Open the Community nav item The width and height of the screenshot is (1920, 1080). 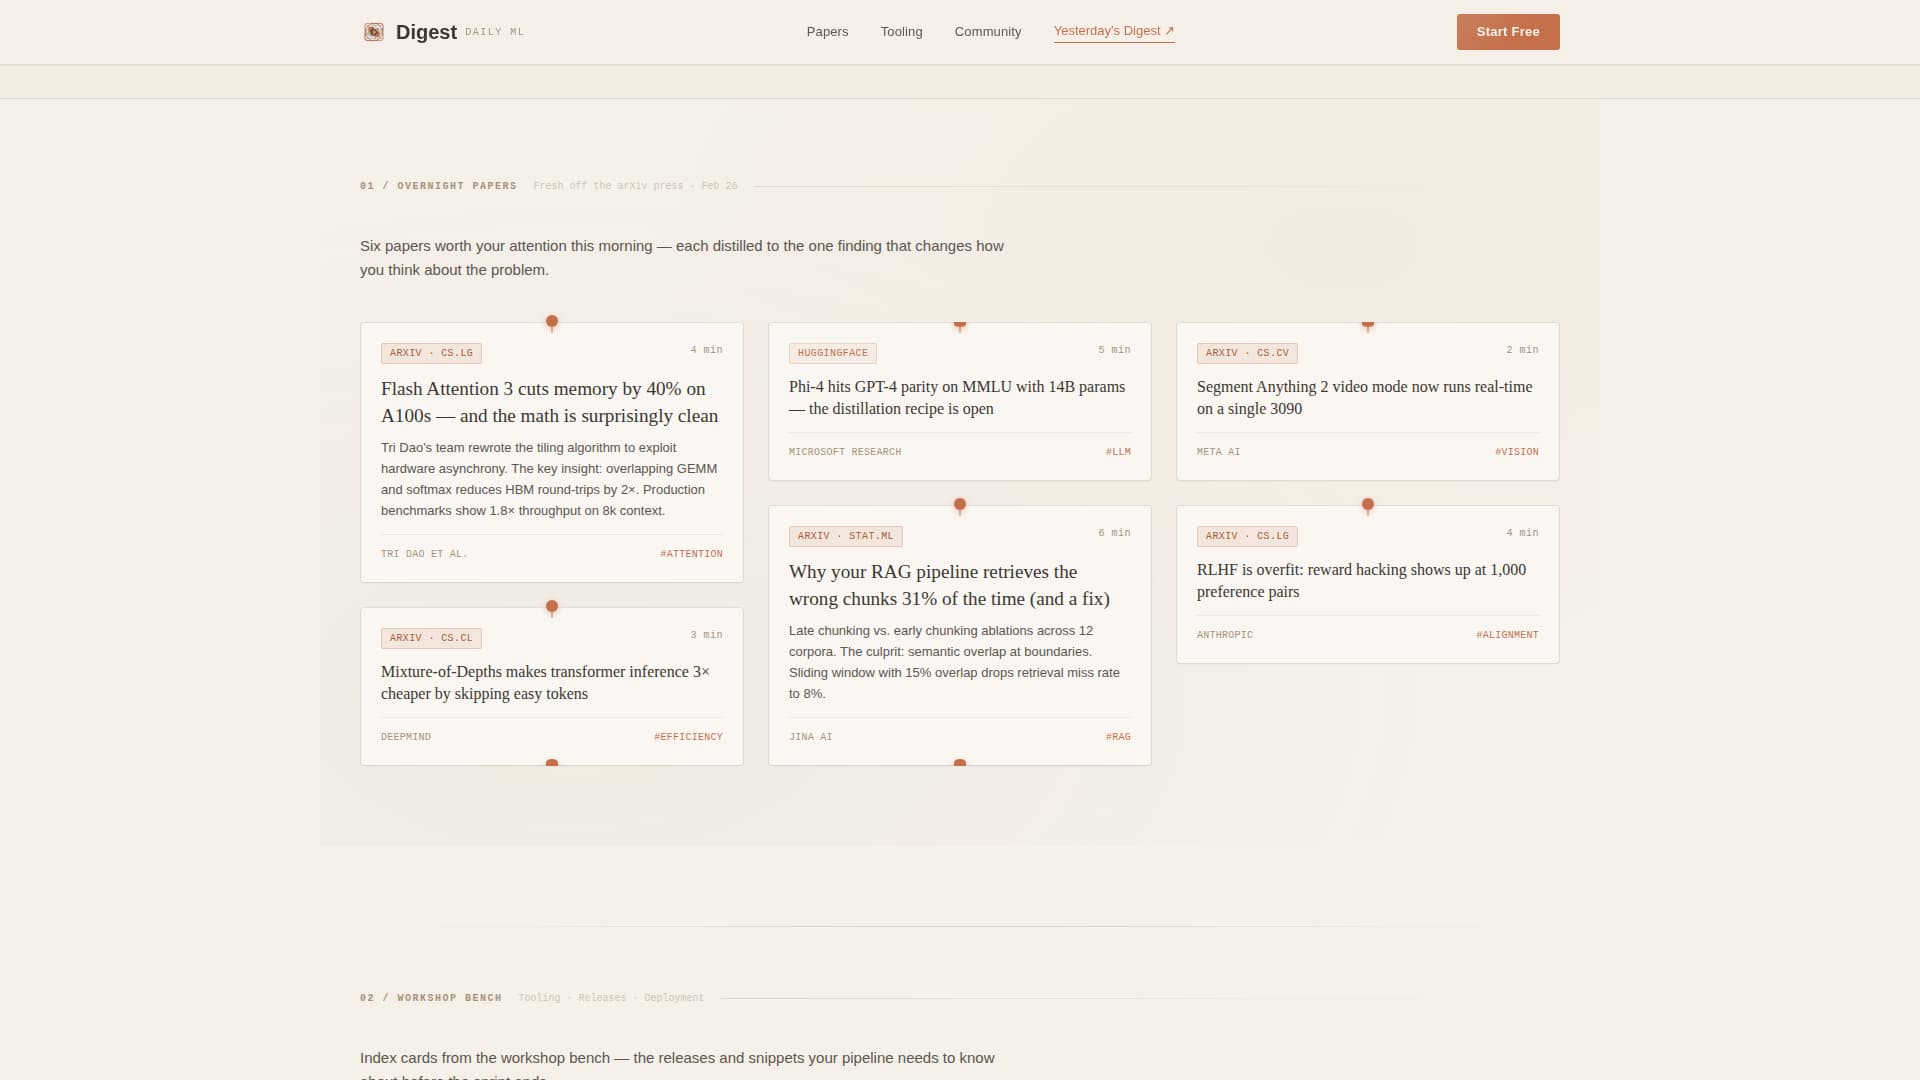987,32
